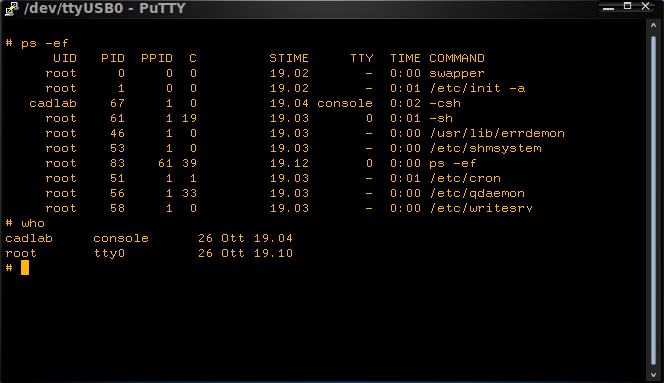Viewport: 664px width, 383px height.
Task: Click the 'cadlab' UID in process list
Action: point(53,103)
